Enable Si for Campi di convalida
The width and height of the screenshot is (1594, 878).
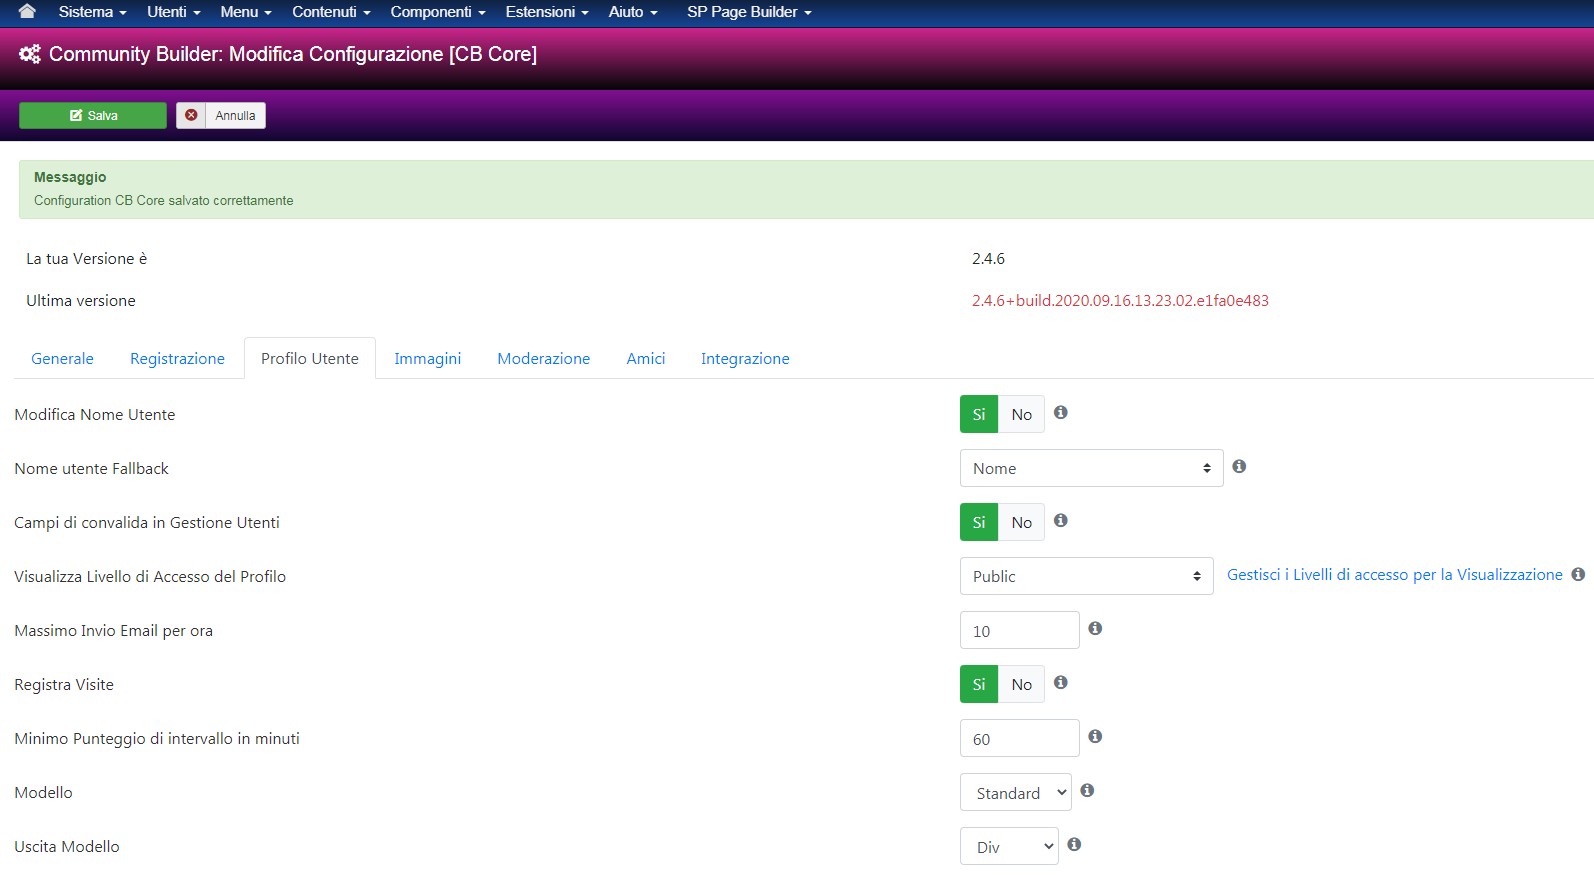coord(979,522)
